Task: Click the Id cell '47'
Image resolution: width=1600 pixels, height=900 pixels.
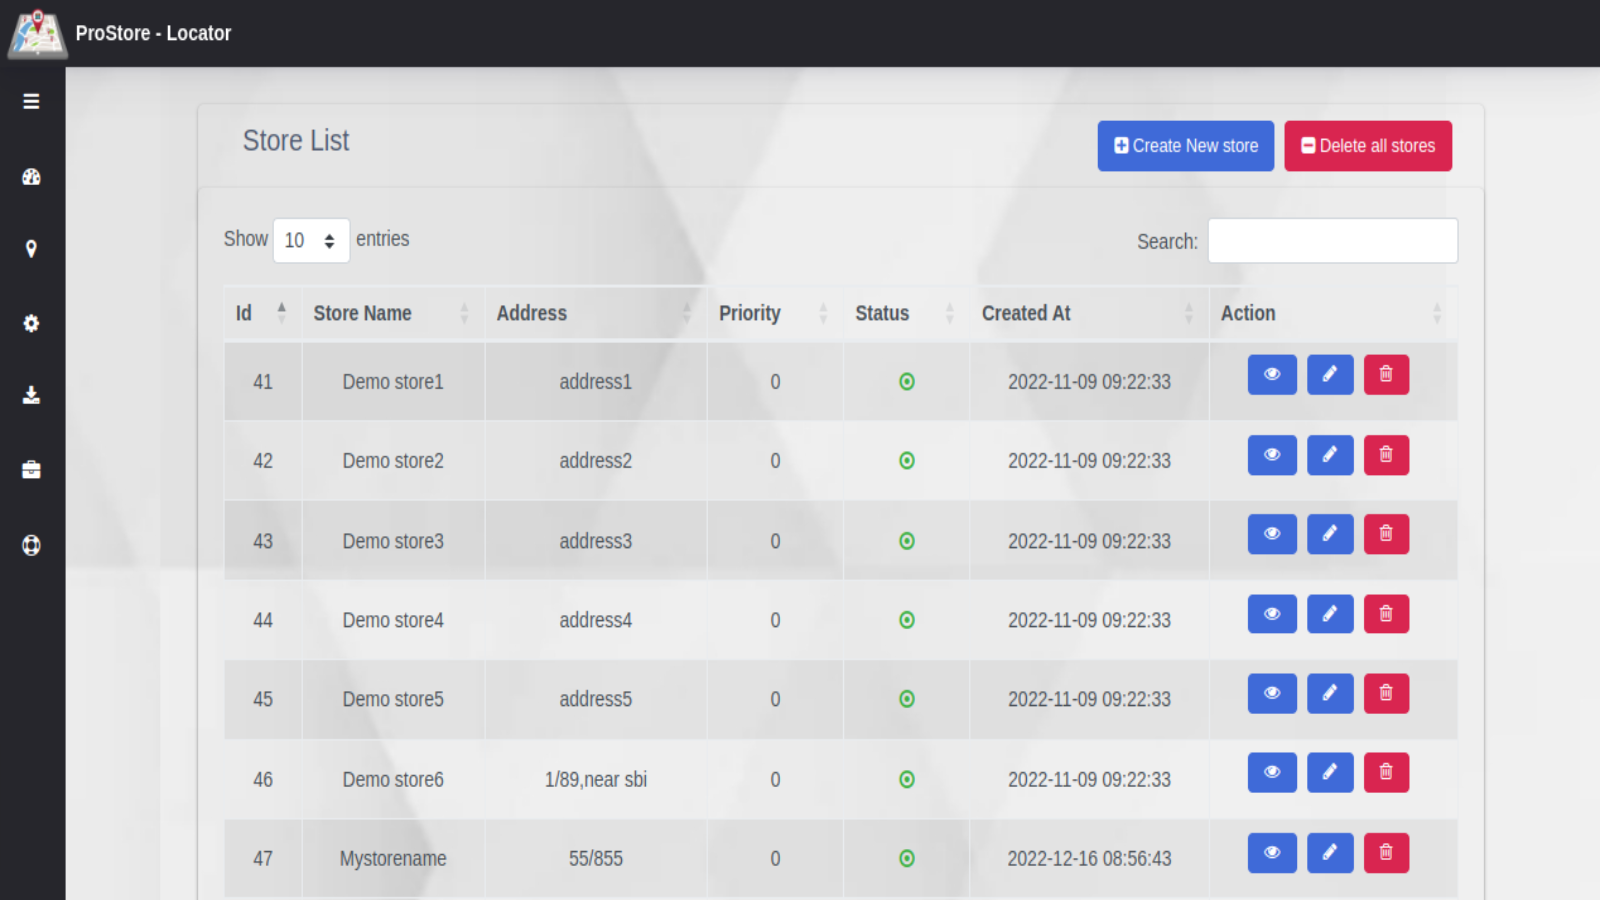Action: click(x=263, y=858)
